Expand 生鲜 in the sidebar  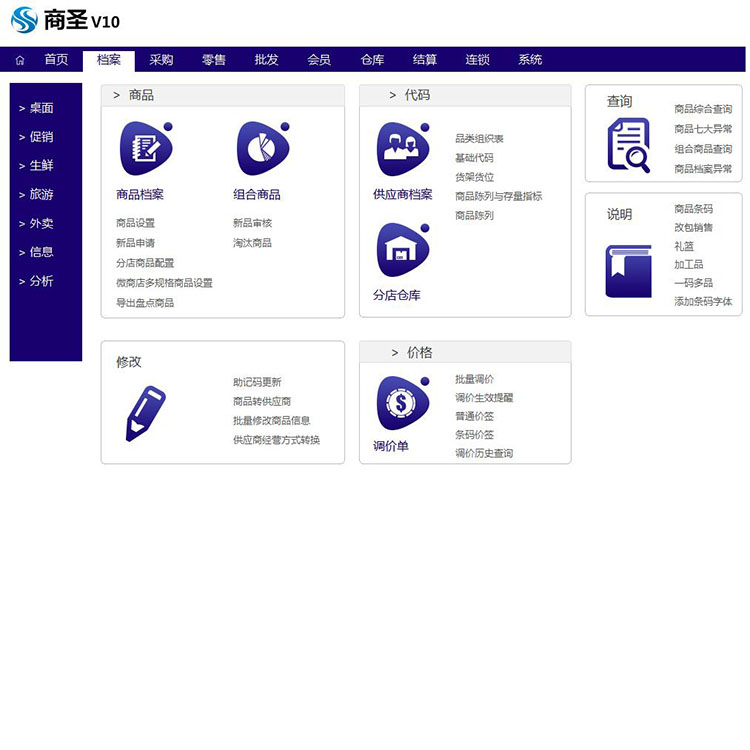(x=36, y=165)
